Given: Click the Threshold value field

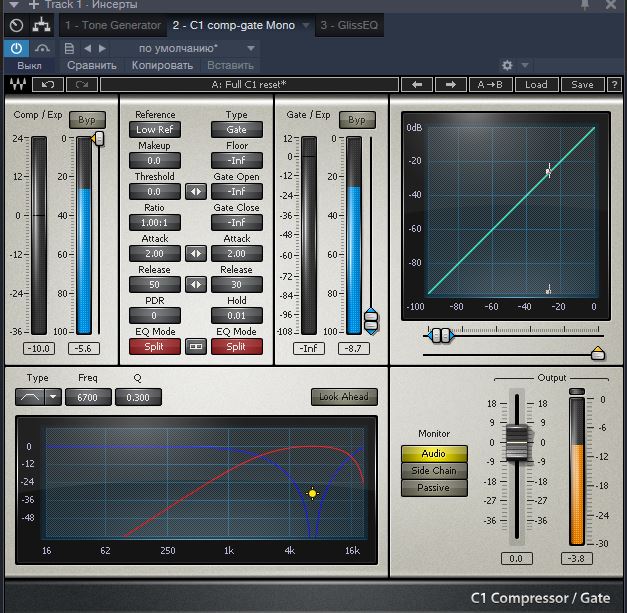Looking at the screenshot, I should [154, 192].
